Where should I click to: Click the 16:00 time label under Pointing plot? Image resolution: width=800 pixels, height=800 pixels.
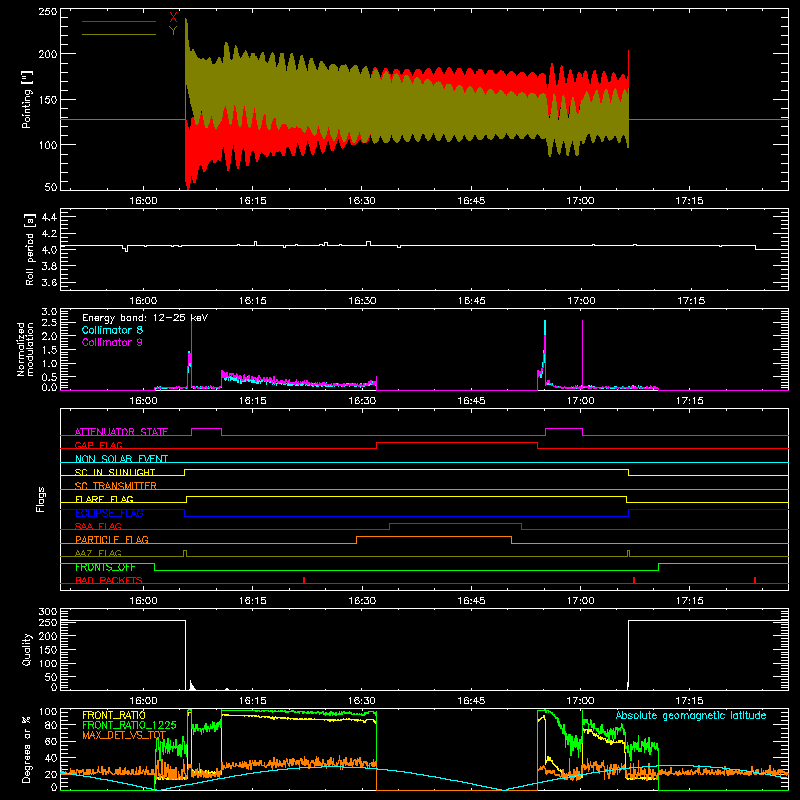(143, 201)
